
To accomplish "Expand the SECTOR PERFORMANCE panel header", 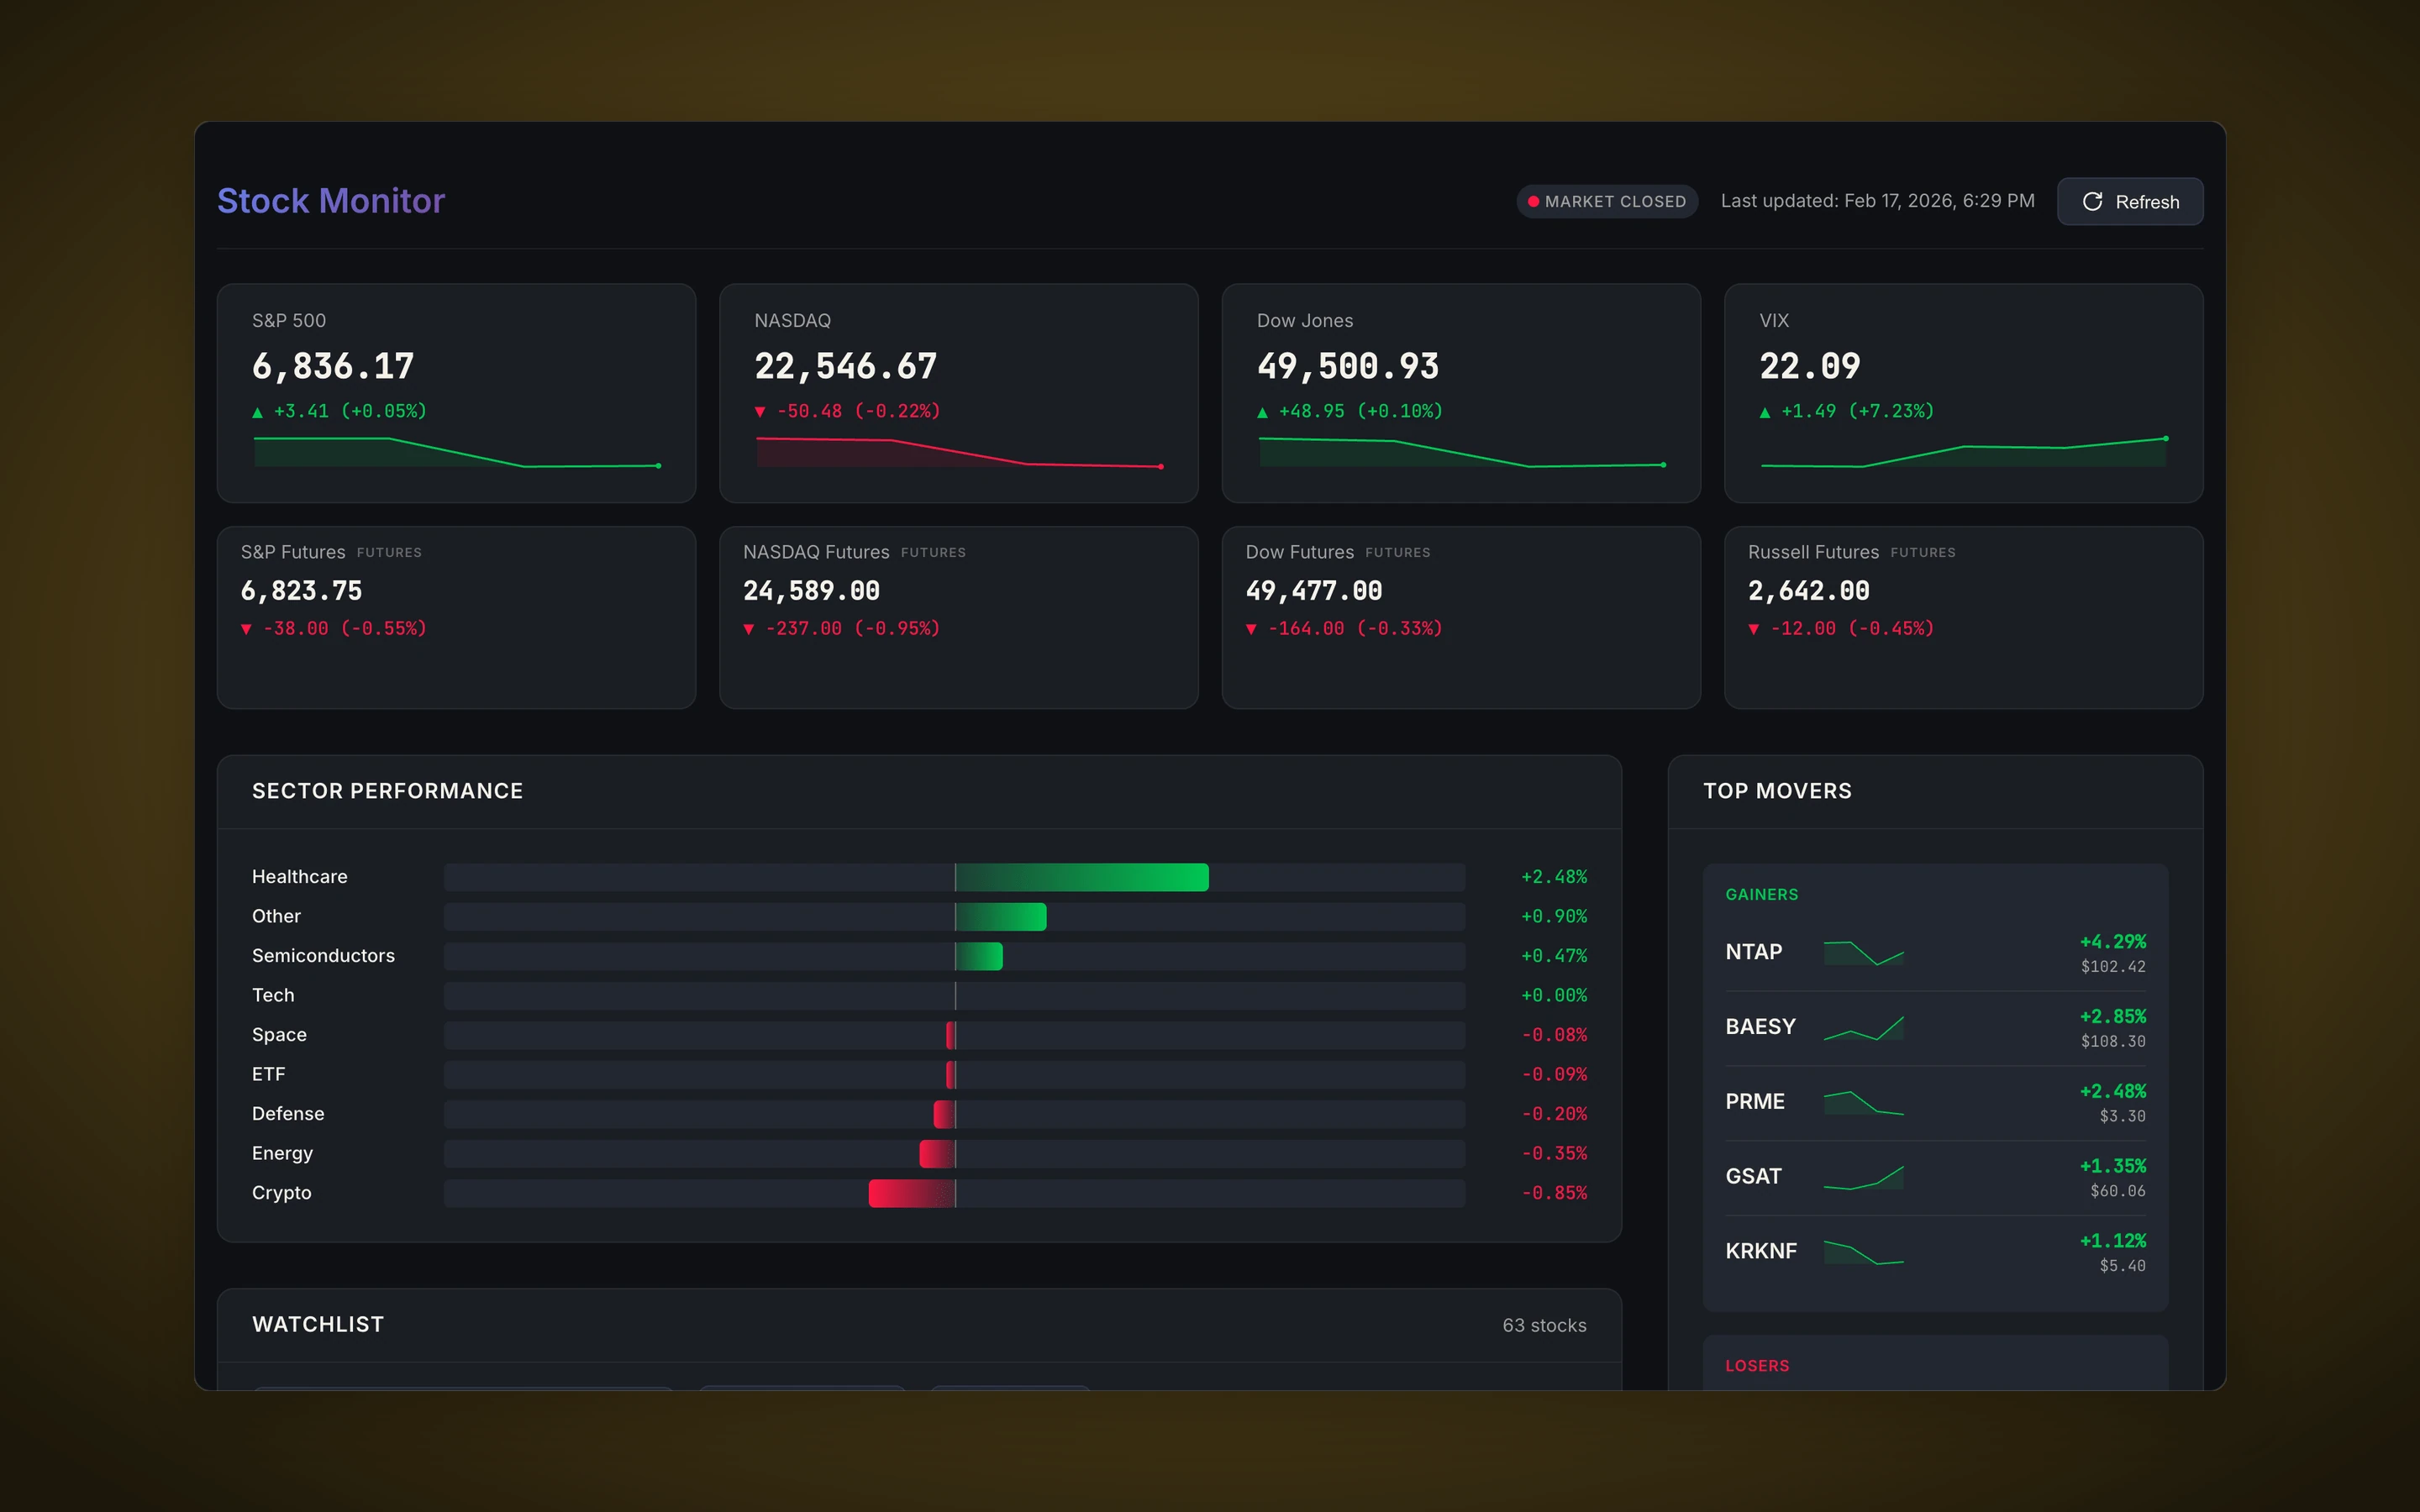I will coord(387,790).
